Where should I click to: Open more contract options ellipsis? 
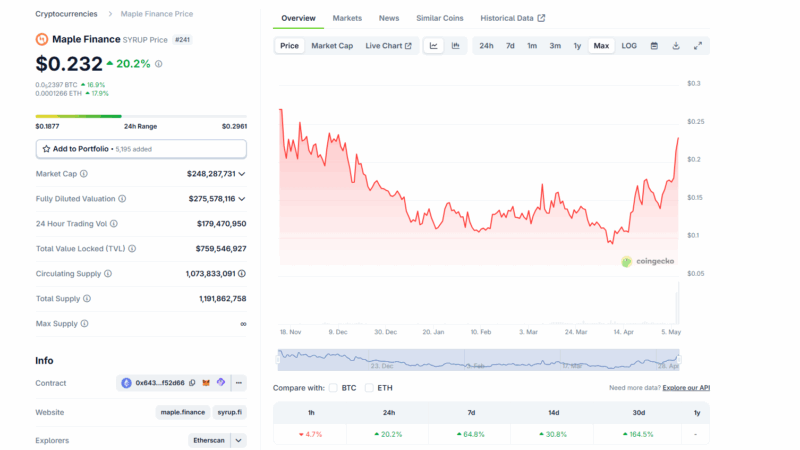point(239,383)
